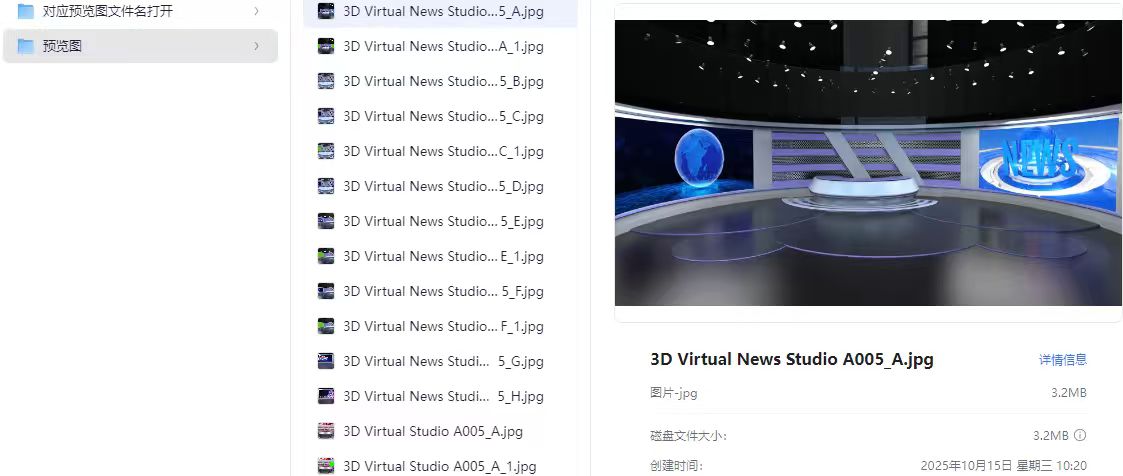The image size is (1123, 476).
Task: Click thumbnail icon of News Studio F_1.jpg
Action: point(326,326)
